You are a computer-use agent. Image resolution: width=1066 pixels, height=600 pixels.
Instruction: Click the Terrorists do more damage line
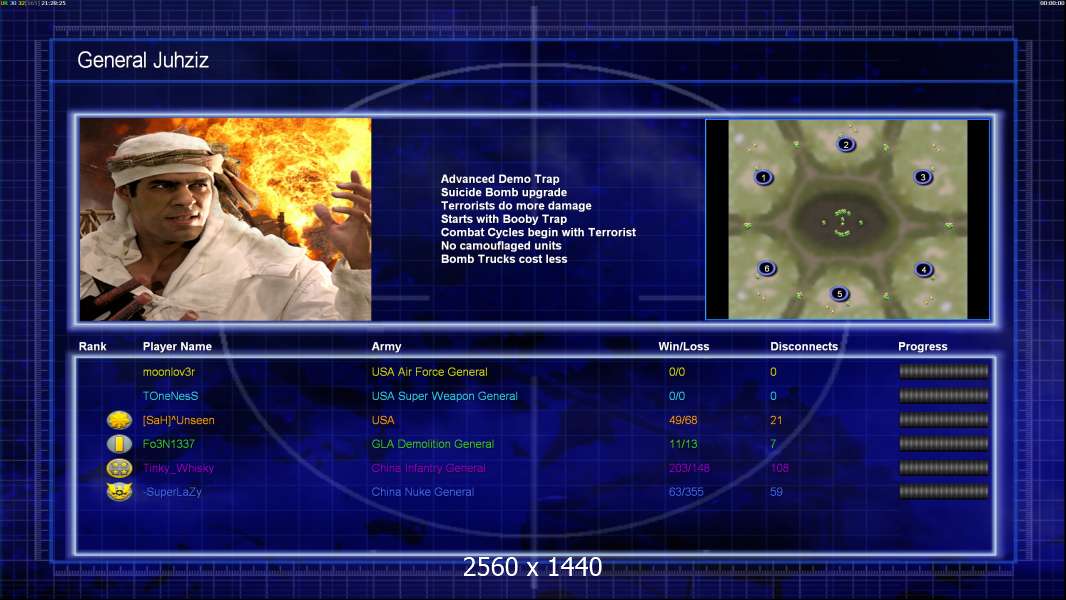point(516,205)
